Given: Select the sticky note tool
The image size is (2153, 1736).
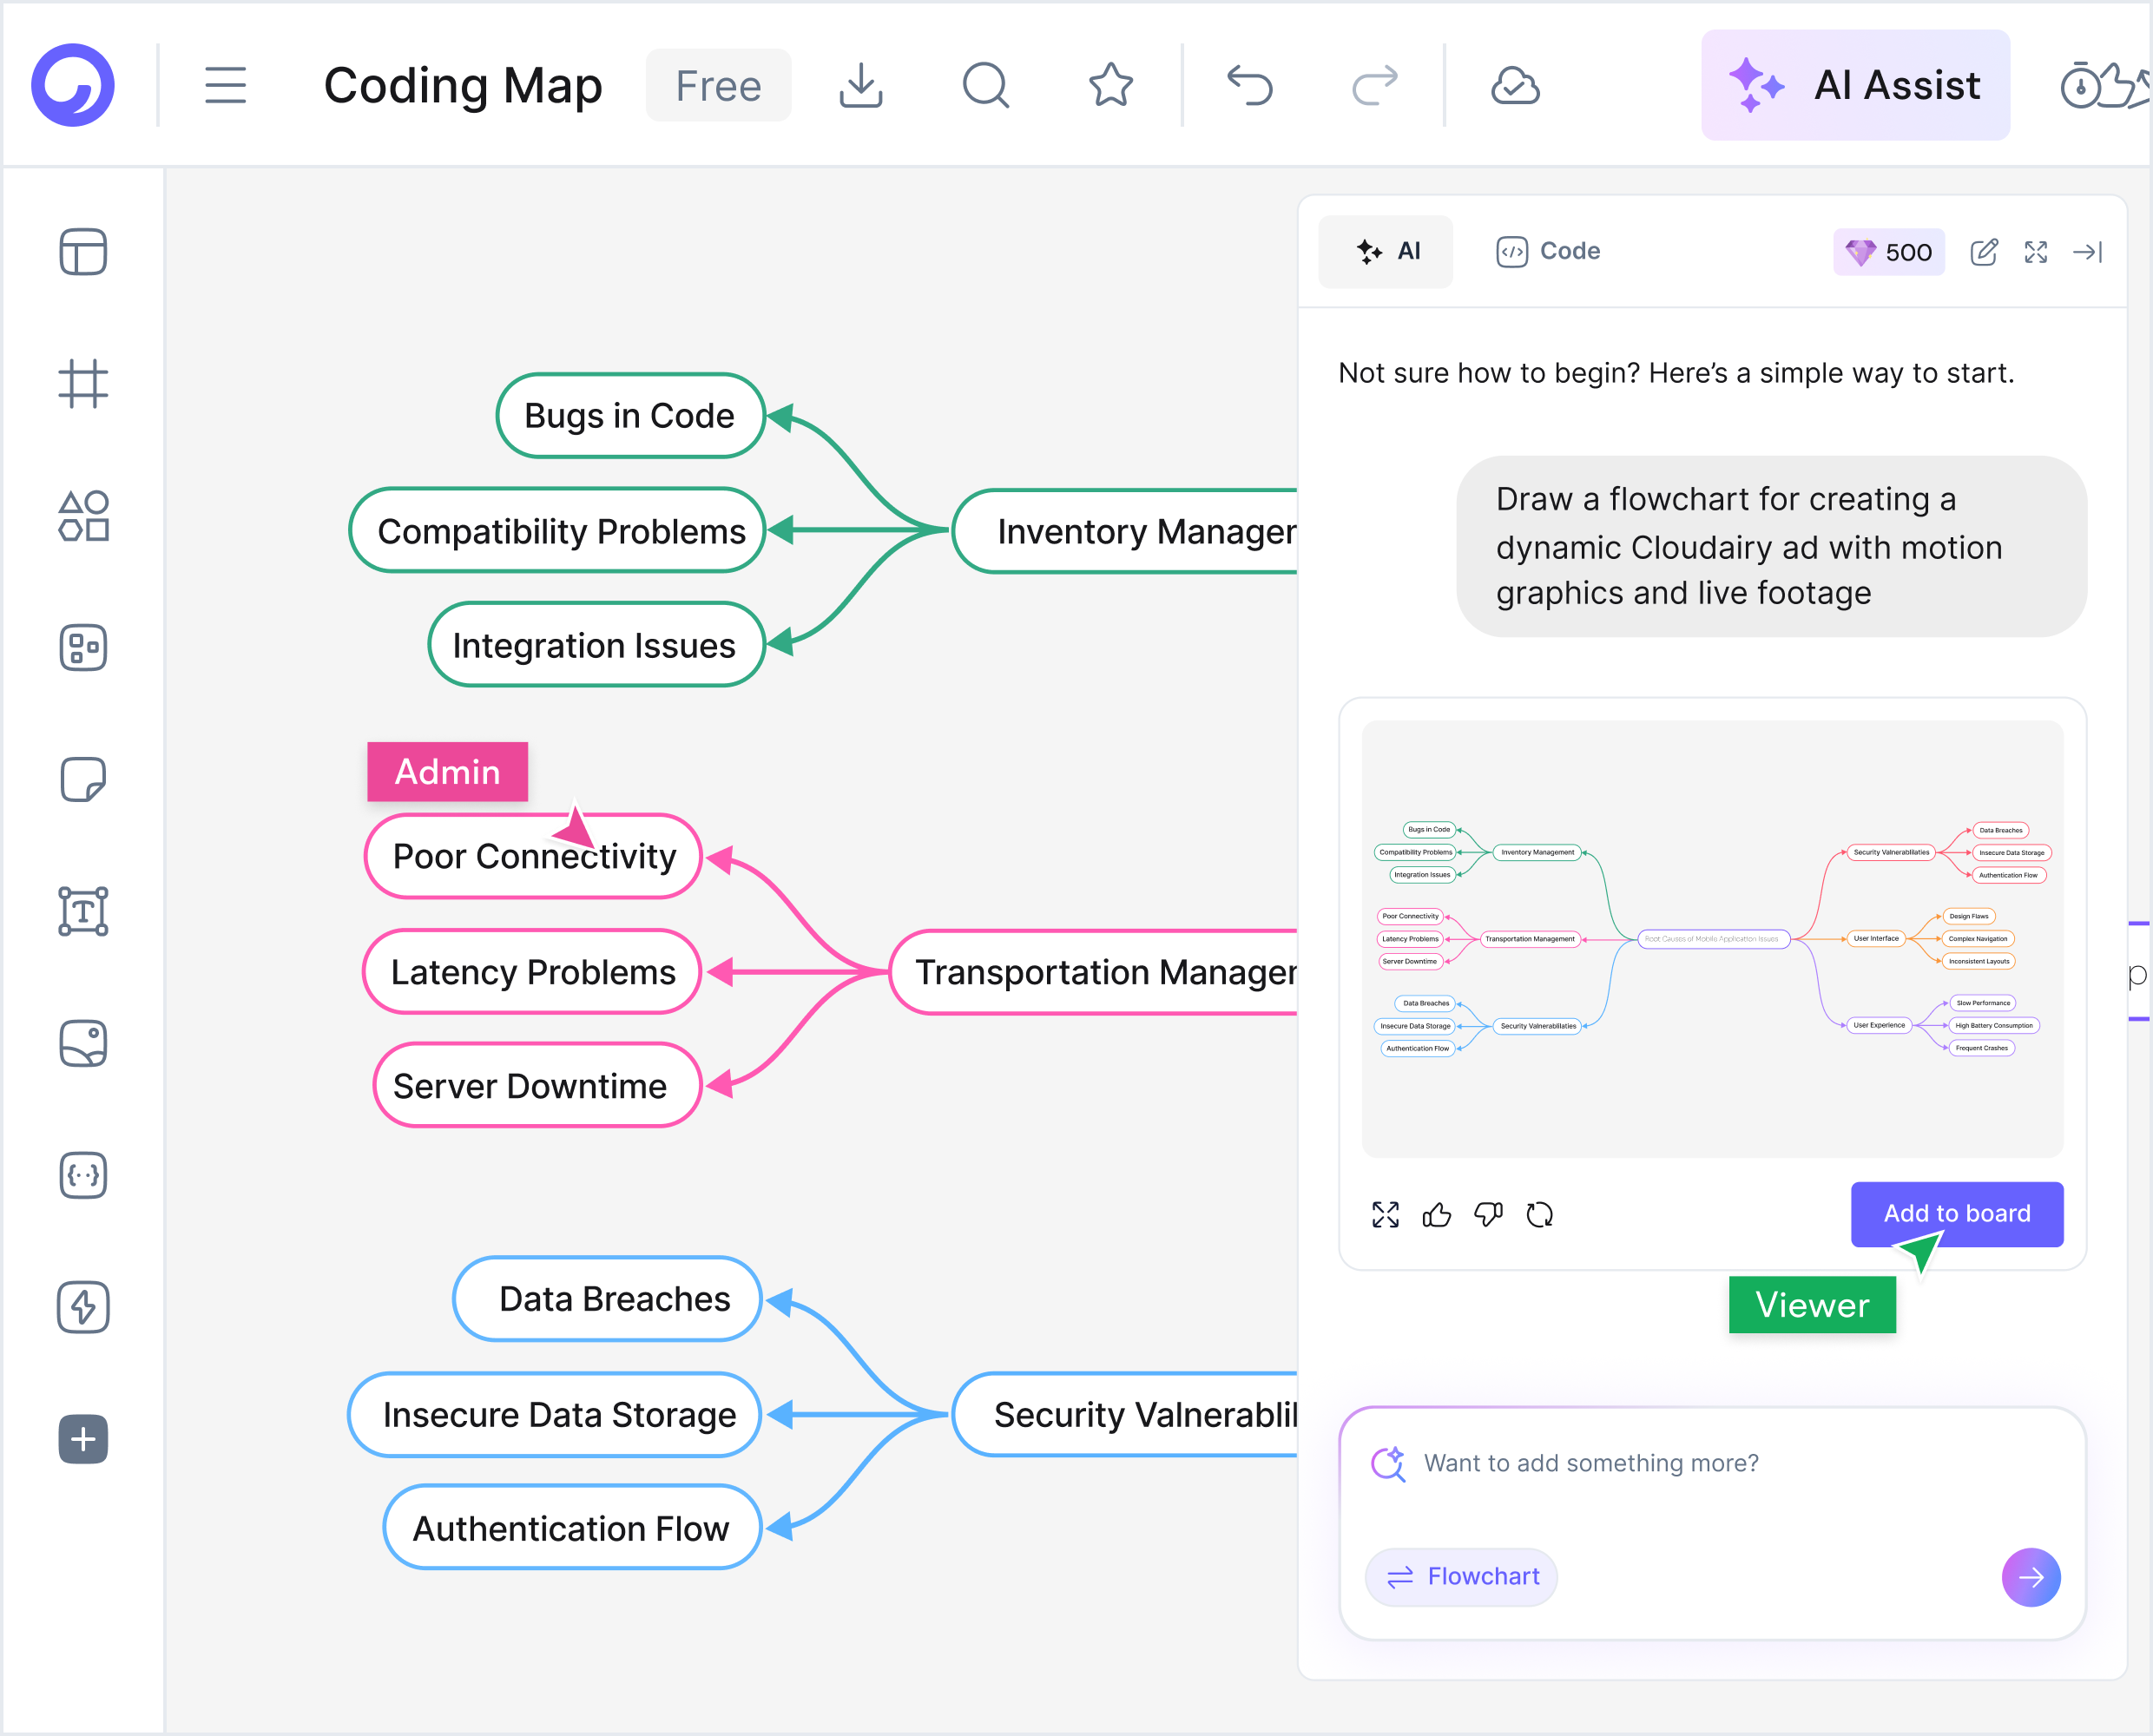Looking at the screenshot, I should tap(83, 780).
